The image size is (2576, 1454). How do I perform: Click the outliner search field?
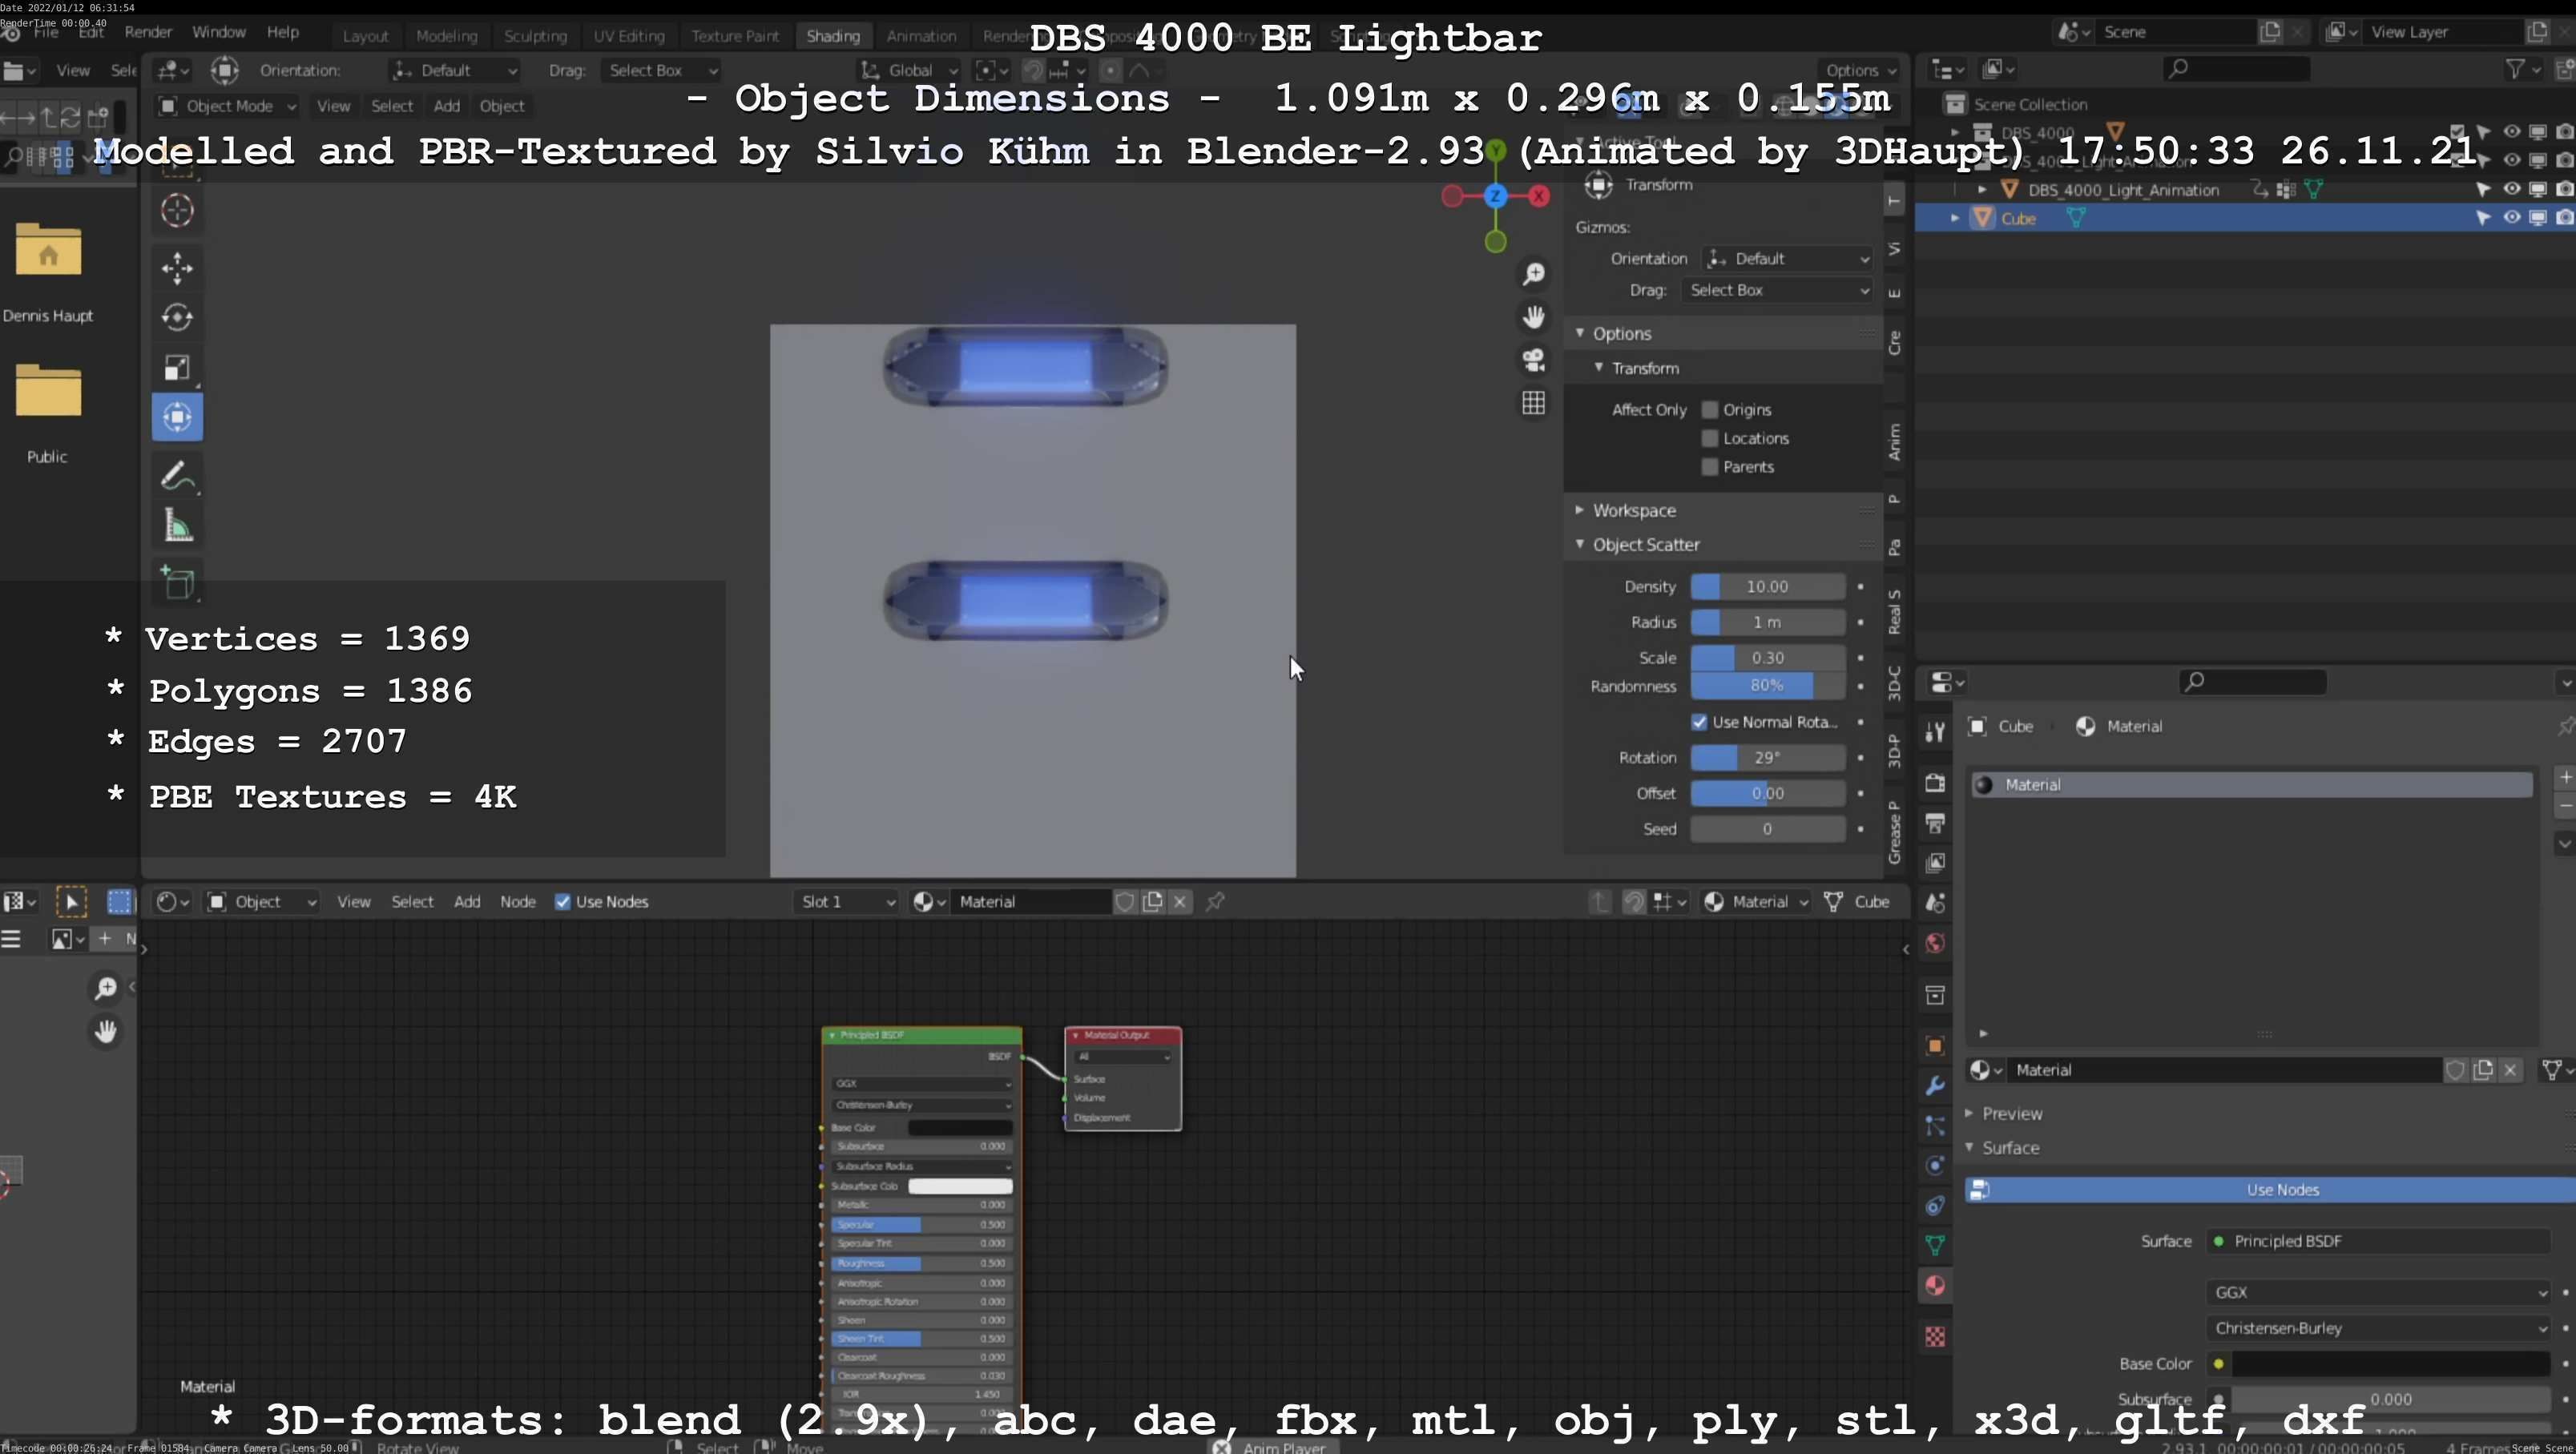(2236, 68)
